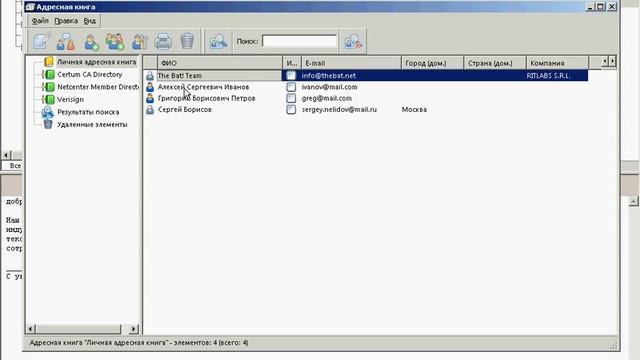The width and height of the screenshot is (640, 360).
Task: Click the ivanov@mail.com email cell
Action: click(x=329, y=87)
